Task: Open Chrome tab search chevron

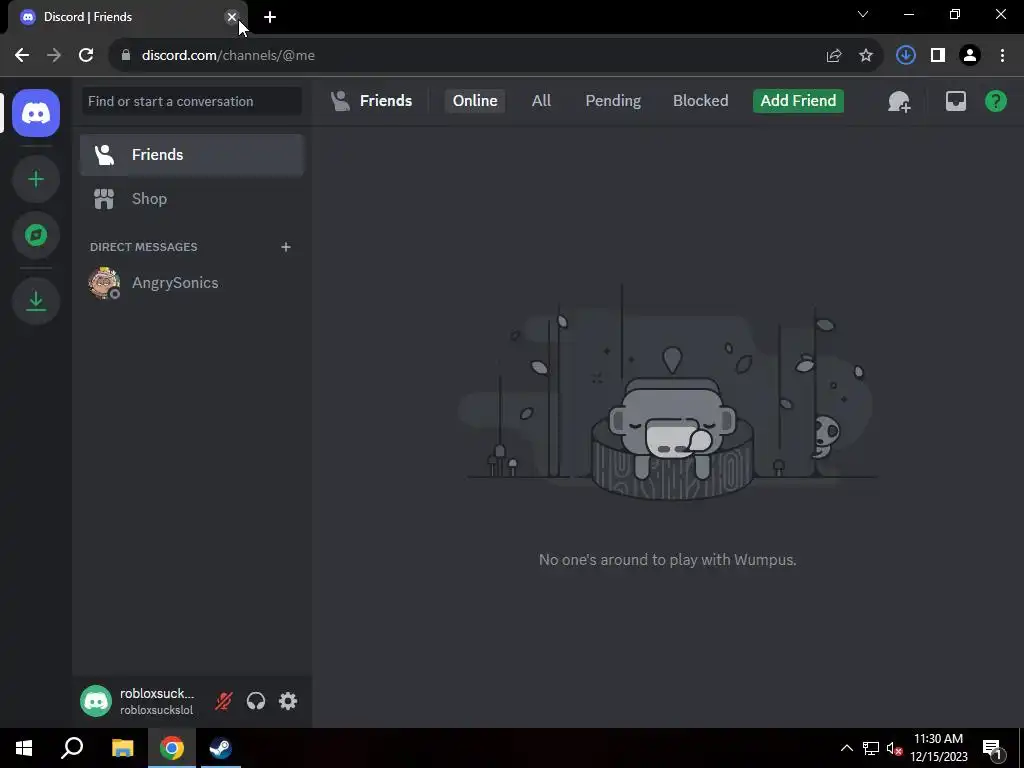Action: (863, 14)
